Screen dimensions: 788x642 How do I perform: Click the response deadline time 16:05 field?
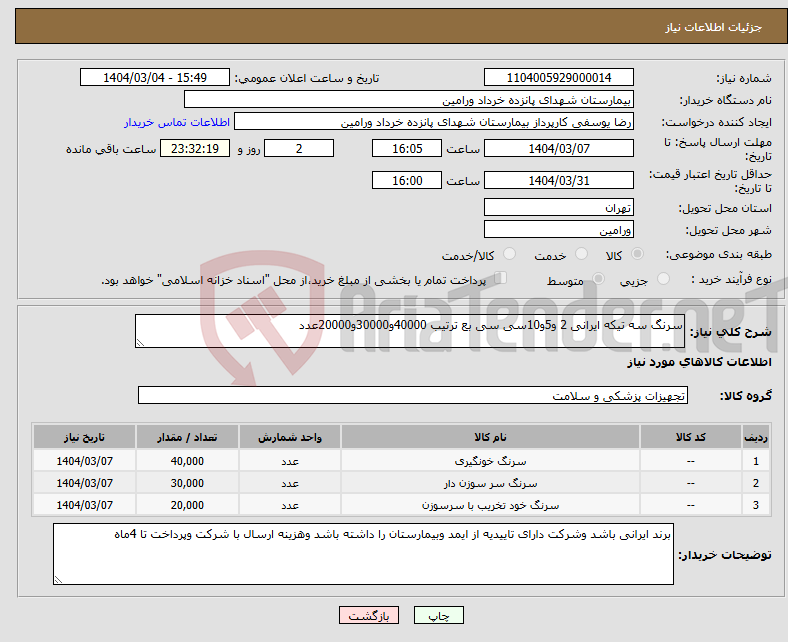[407, 148]
